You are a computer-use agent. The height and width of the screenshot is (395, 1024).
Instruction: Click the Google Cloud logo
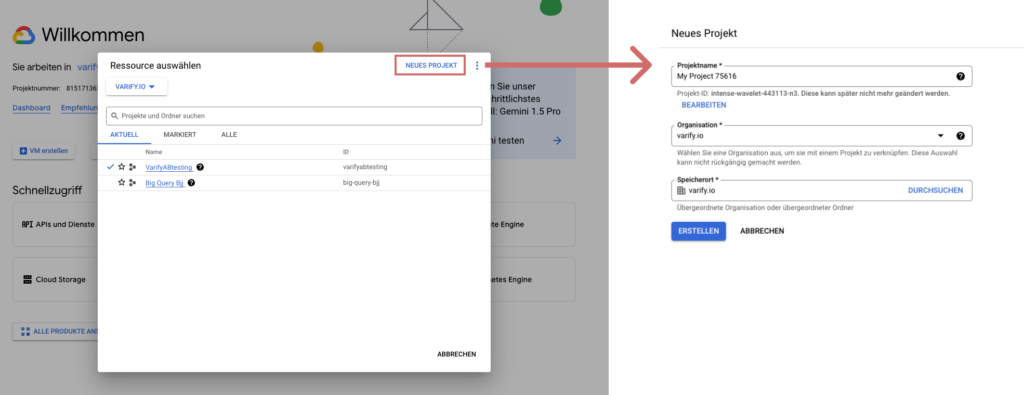tap(24, 35)
